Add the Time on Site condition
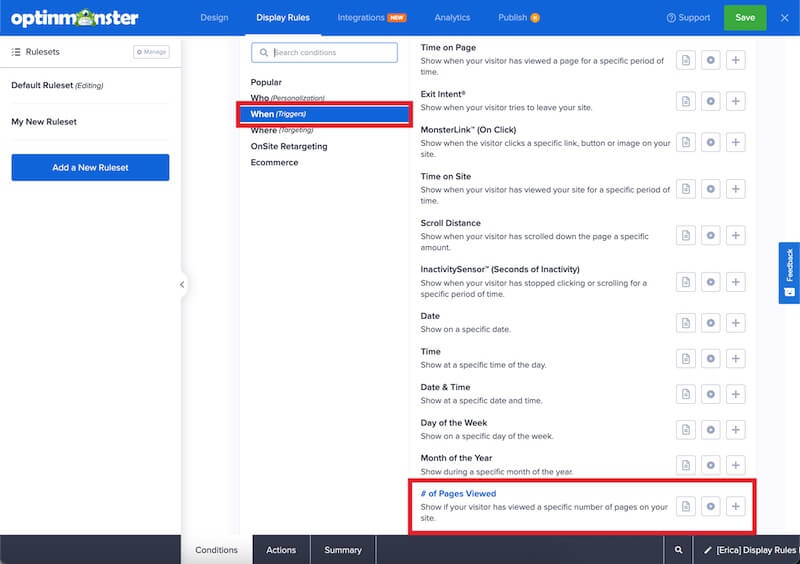Screen dimensions: 800x564 point(736,189)
